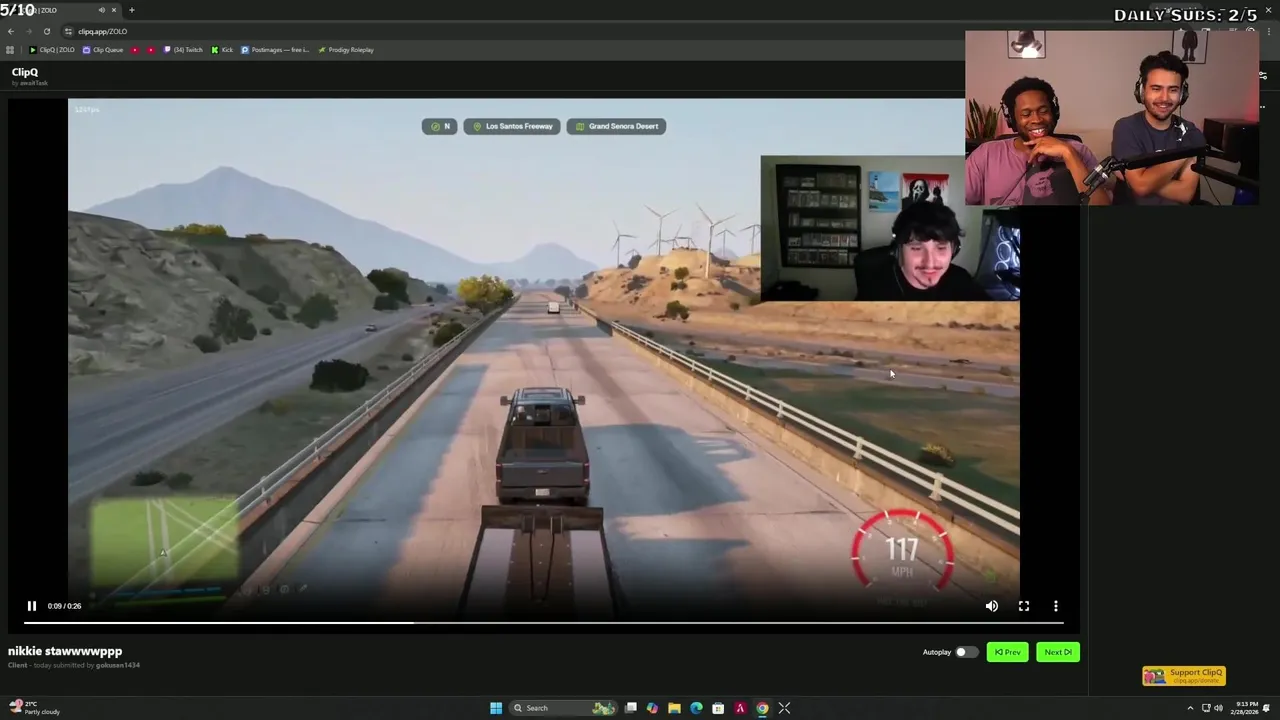This screenshot has height=720, width=1280.
Task: Open File Explorer from the taskbar
Action: click(674, 708)
